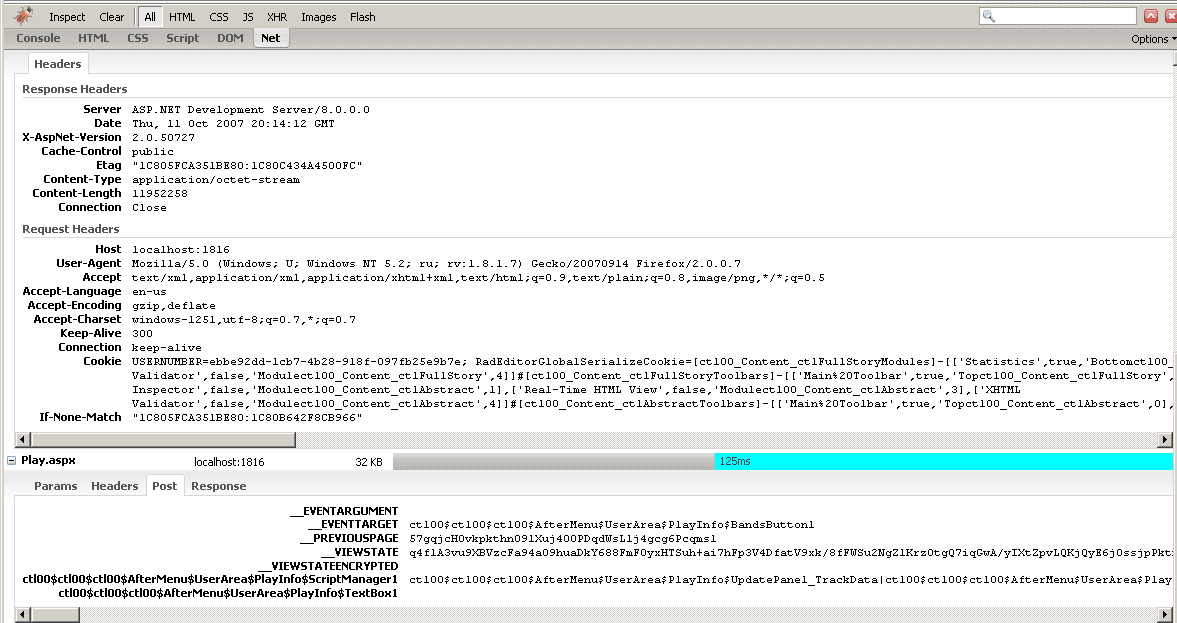Click the Accept-Language value en-us
This screenshot has width=1177, height=623.
(x=149, y=291)
